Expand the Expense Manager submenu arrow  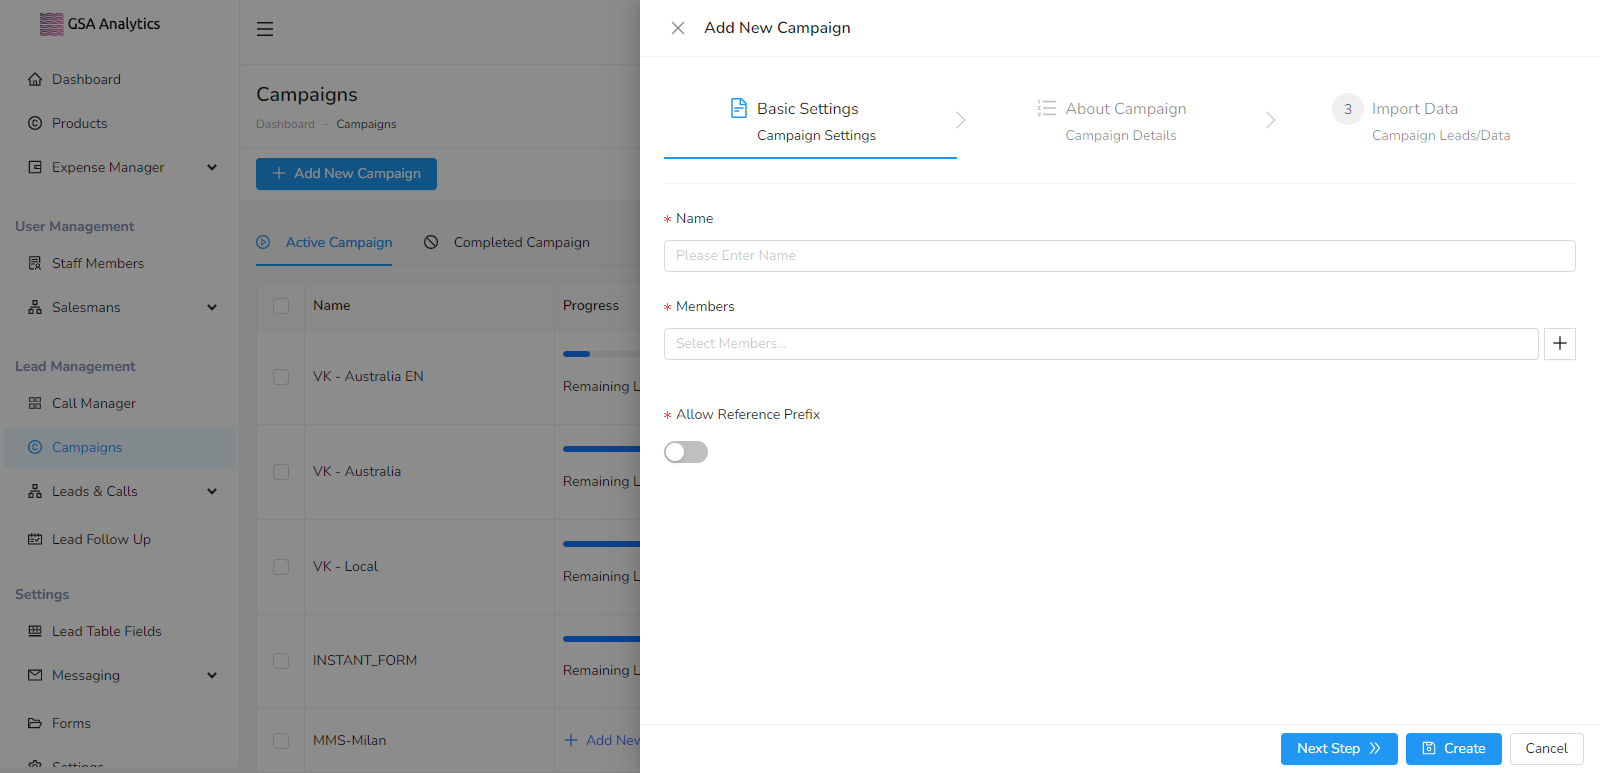212,167
